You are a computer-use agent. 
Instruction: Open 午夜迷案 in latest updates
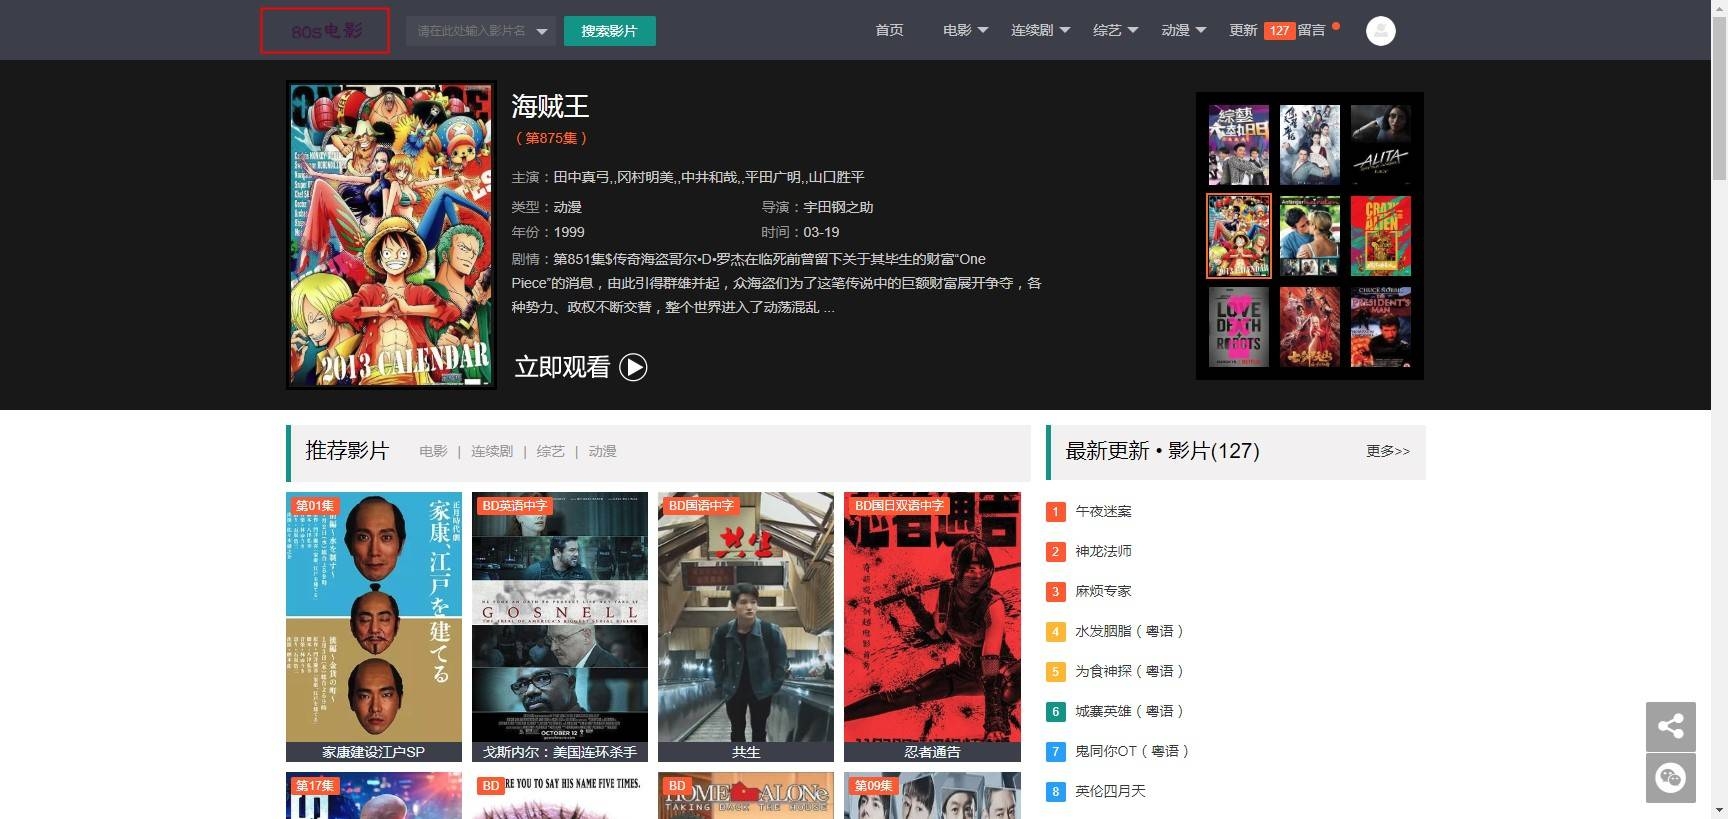coord(1103,511)
